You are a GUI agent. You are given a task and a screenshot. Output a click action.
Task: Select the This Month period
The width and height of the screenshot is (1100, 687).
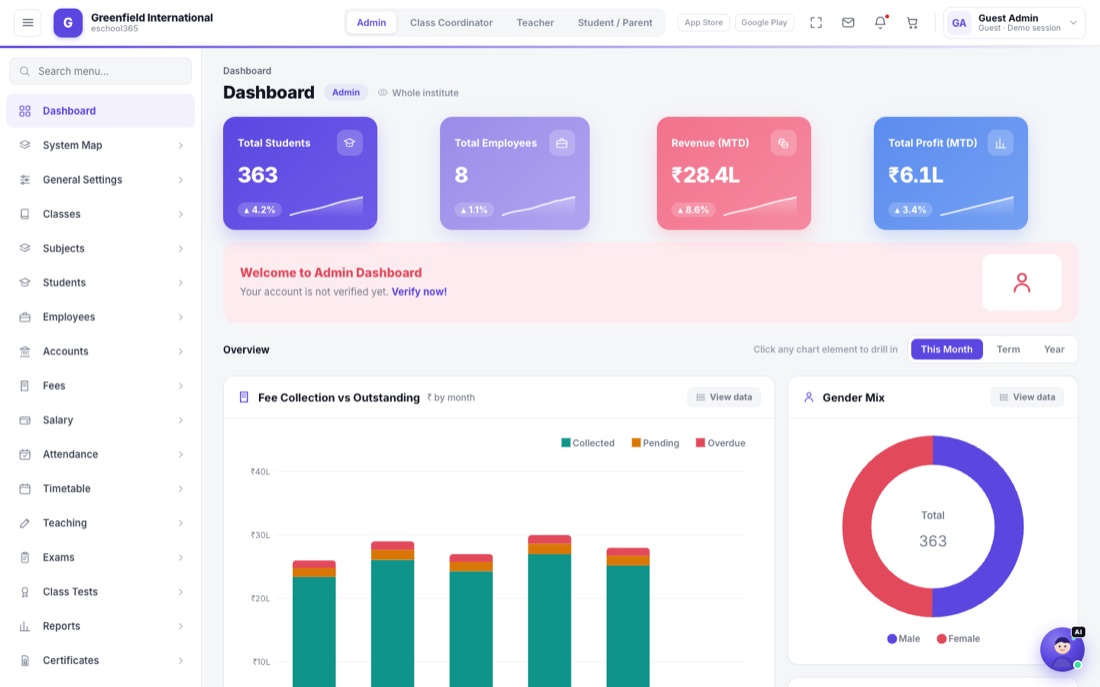946,349
